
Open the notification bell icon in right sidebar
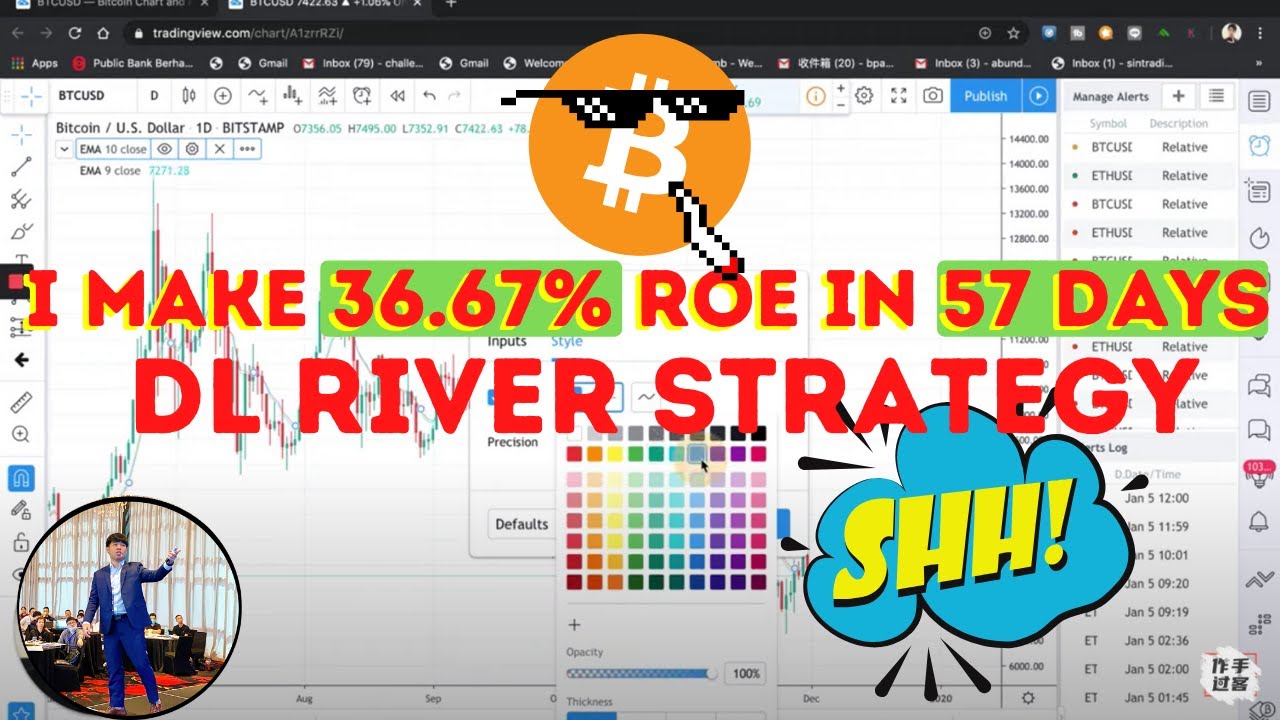pyautogui.click(x=1258, y=521)
